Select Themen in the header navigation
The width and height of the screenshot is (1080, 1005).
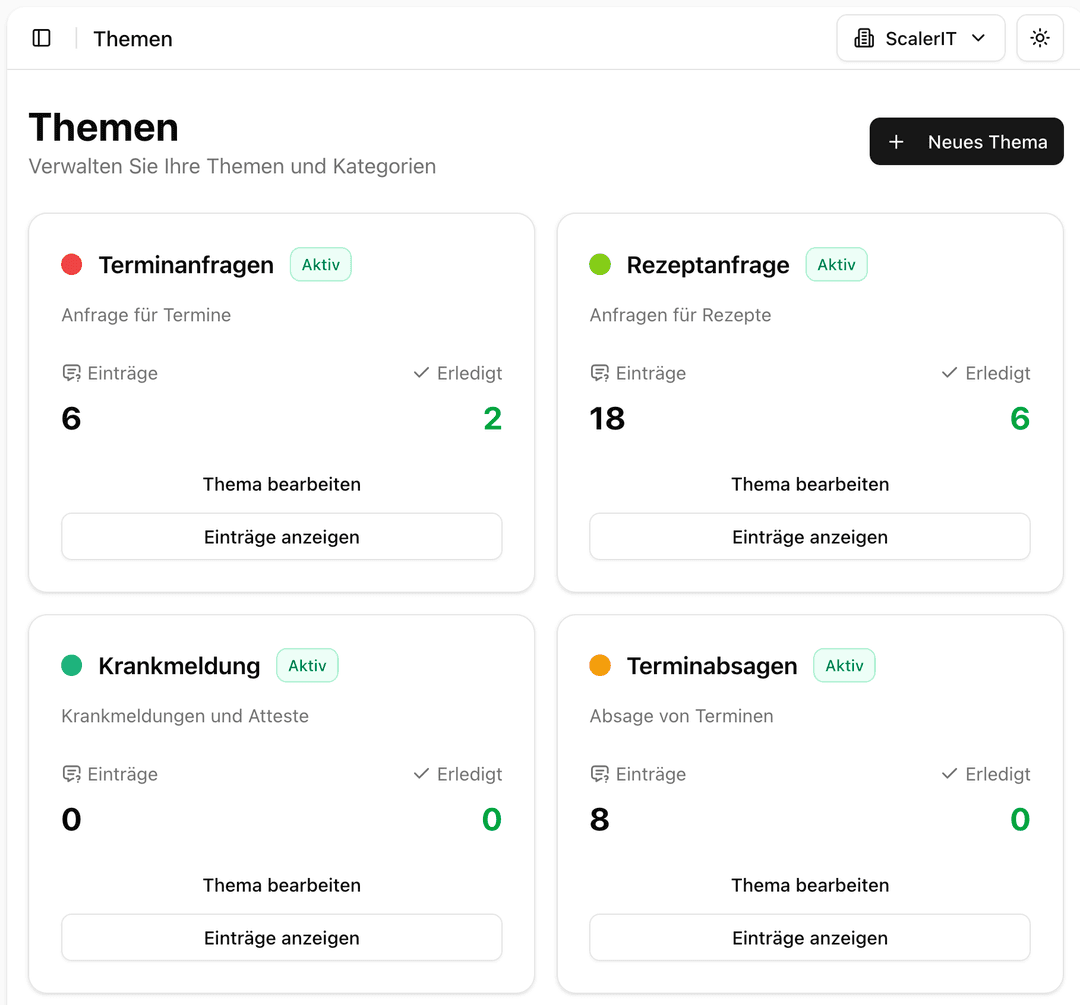tap(132, 39)
